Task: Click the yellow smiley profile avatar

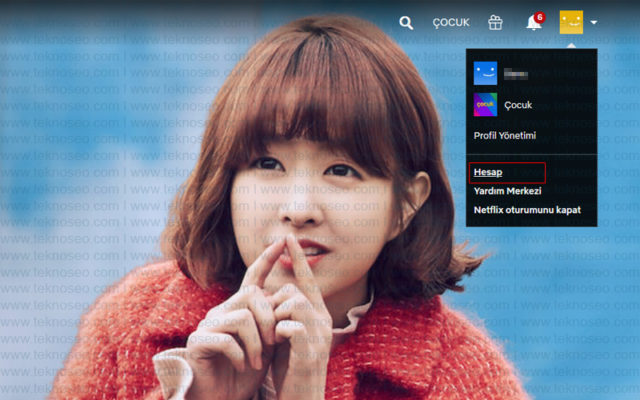Action: [x=571, y=22]
